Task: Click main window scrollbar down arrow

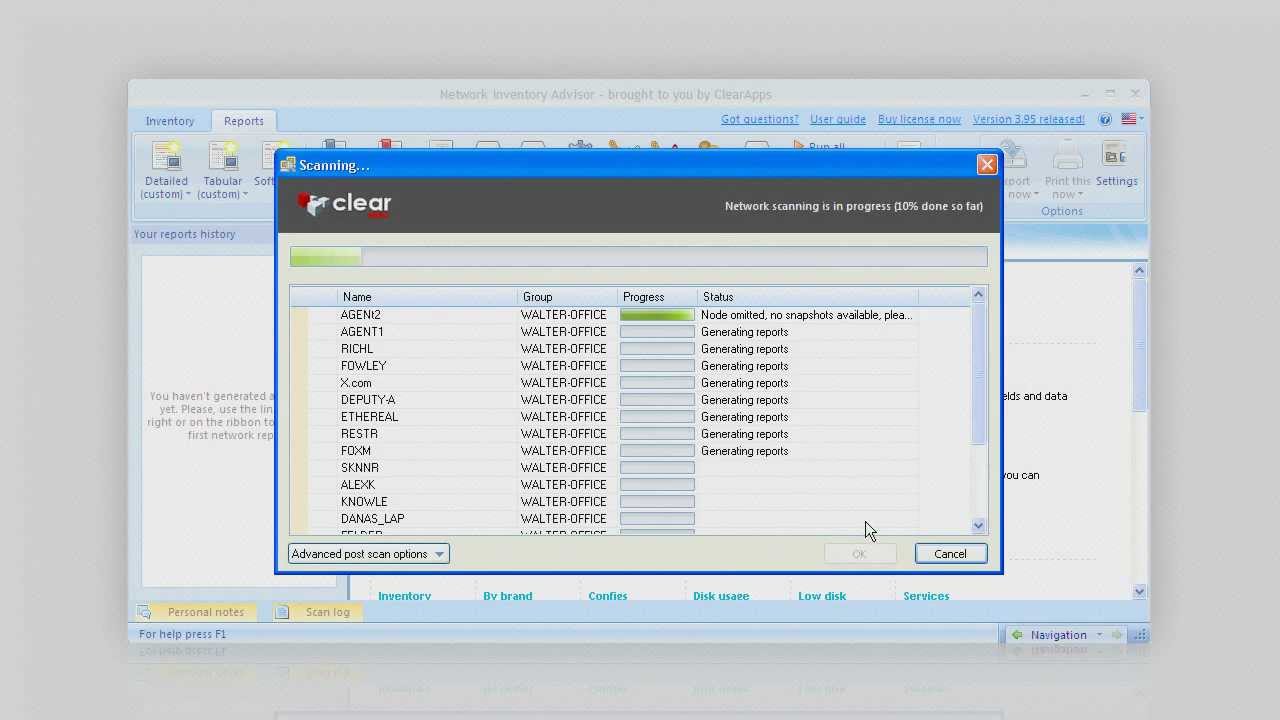Action: click(1139, 592)
